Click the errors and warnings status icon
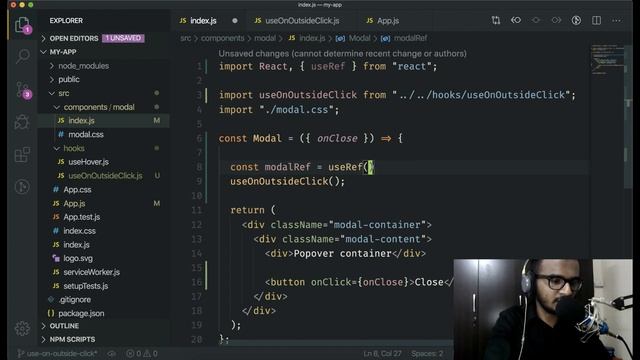Image resolution: width=640 pixels, height=360 pixels. [141, 353]
